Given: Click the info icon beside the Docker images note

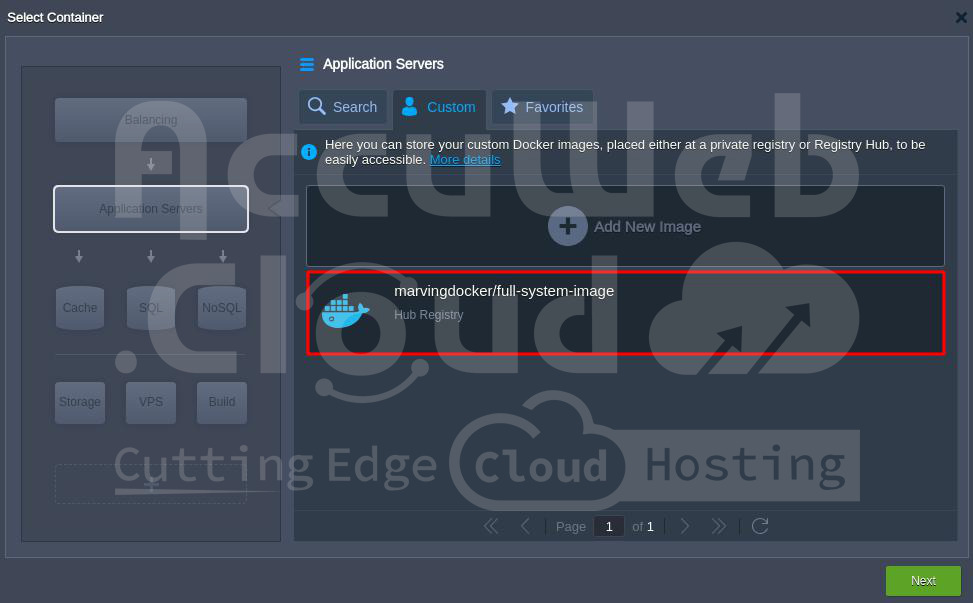Looking at the screenshot, I should click(x=309, y=152).
